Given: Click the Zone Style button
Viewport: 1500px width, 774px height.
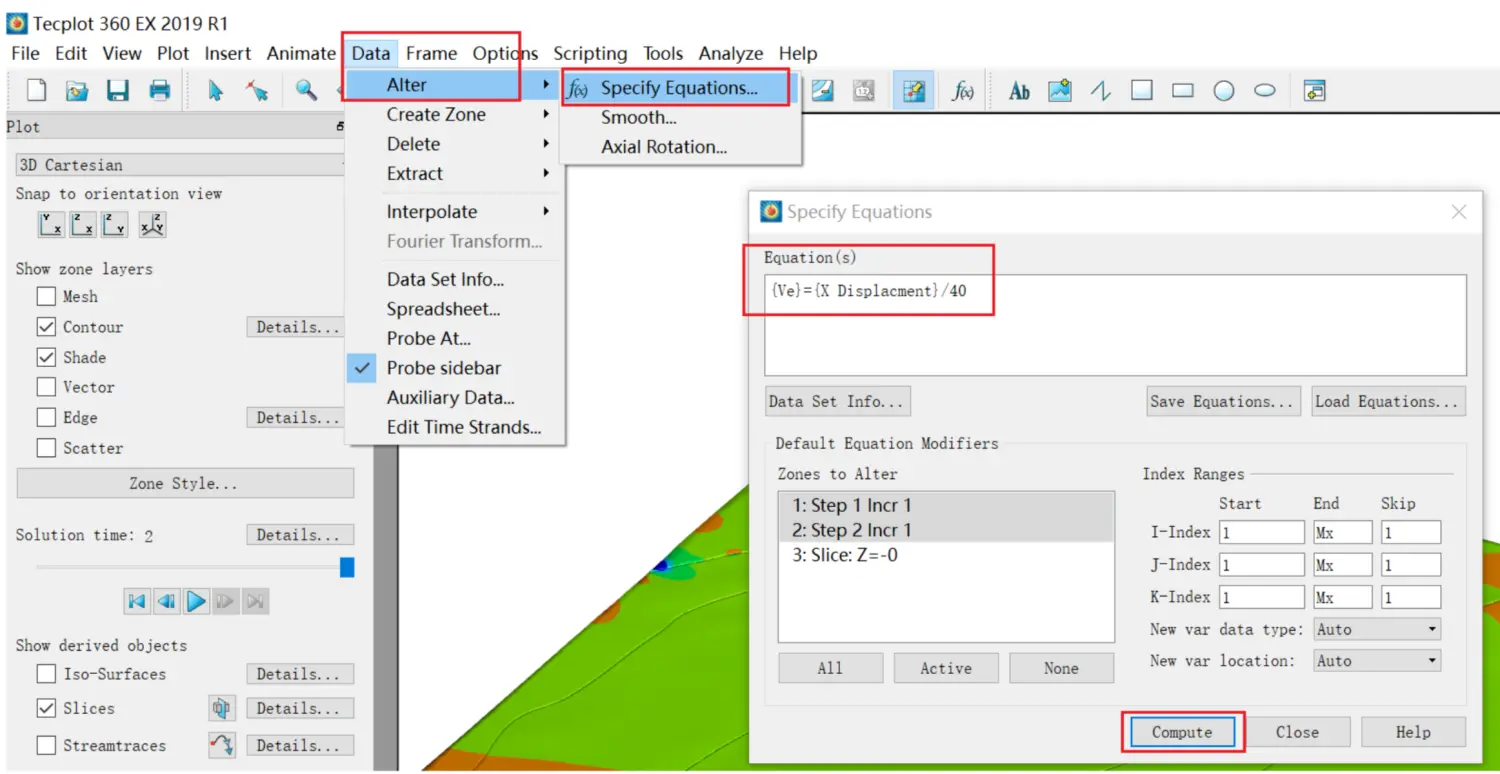Looking at the screenshot, I should (185, 483).
